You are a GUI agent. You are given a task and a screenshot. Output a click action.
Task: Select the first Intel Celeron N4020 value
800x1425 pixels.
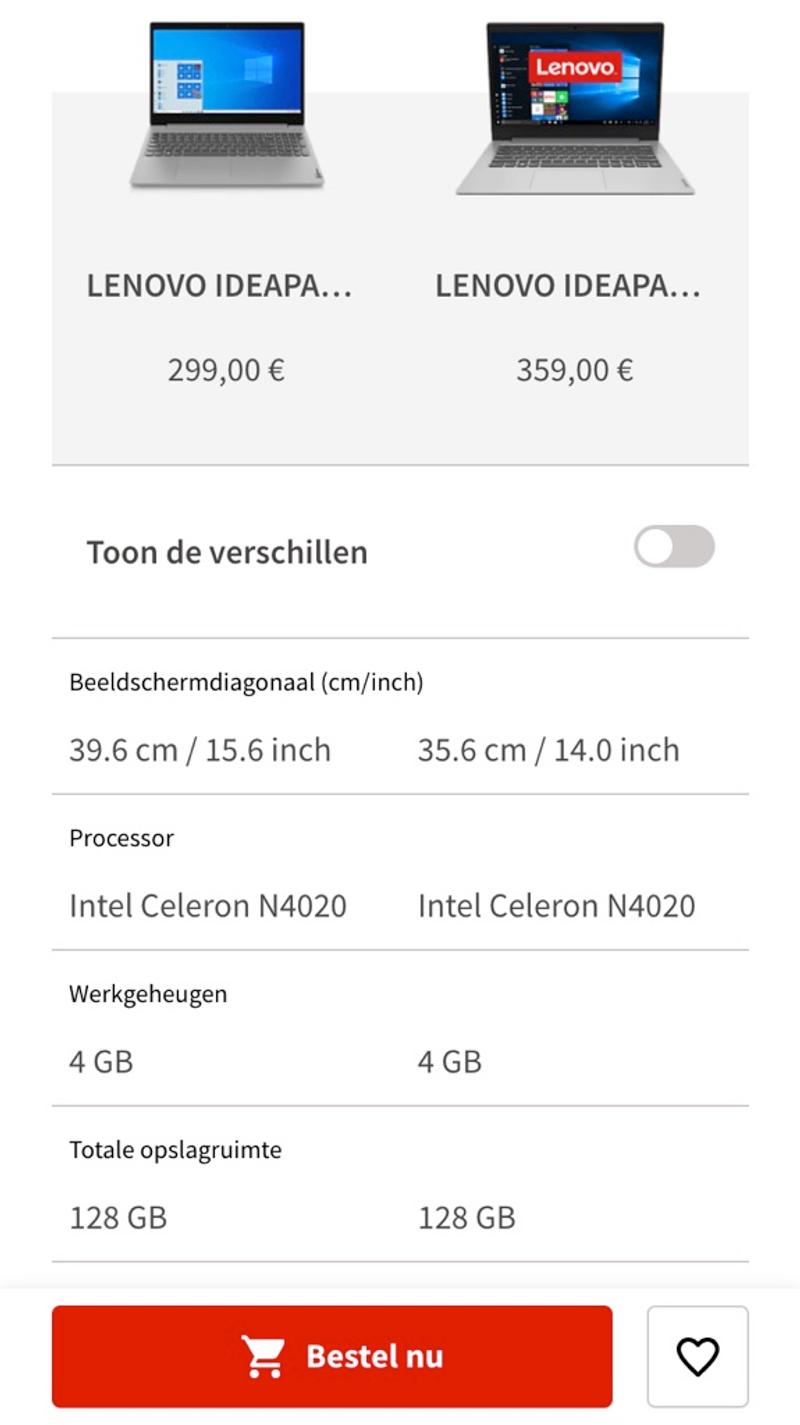tap(208, 906)
